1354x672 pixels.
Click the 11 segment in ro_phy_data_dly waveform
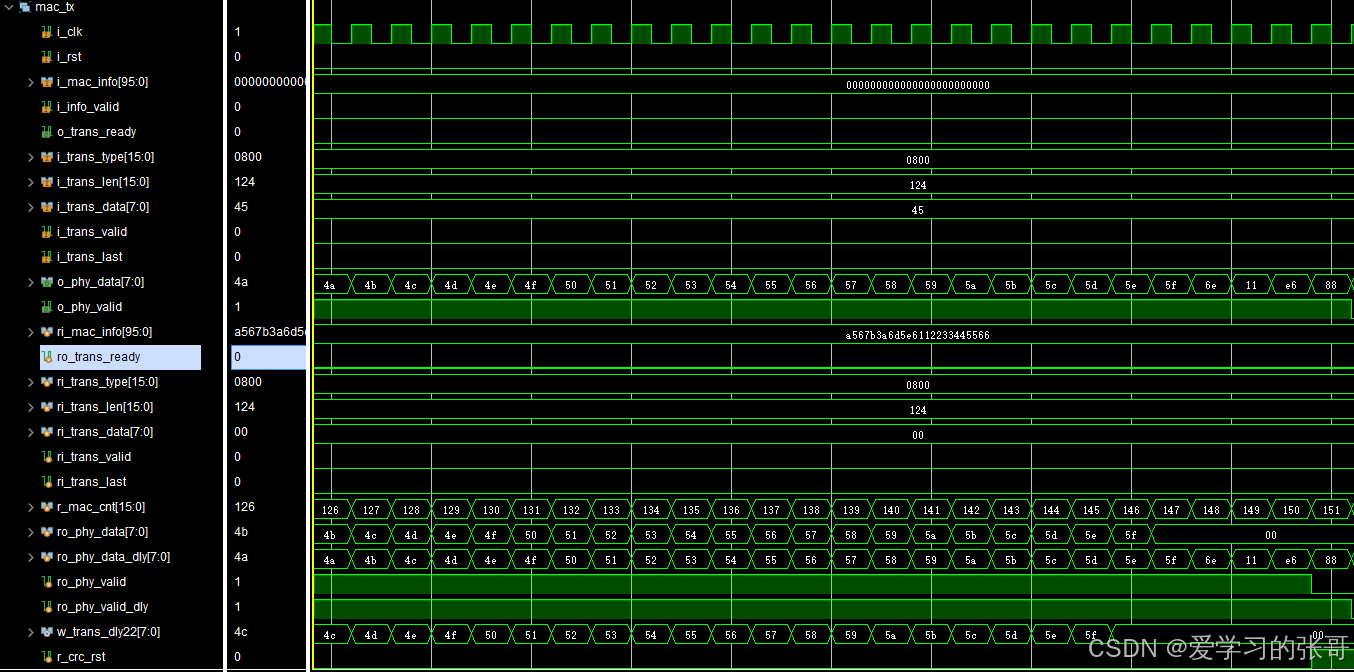point(1251,560)
